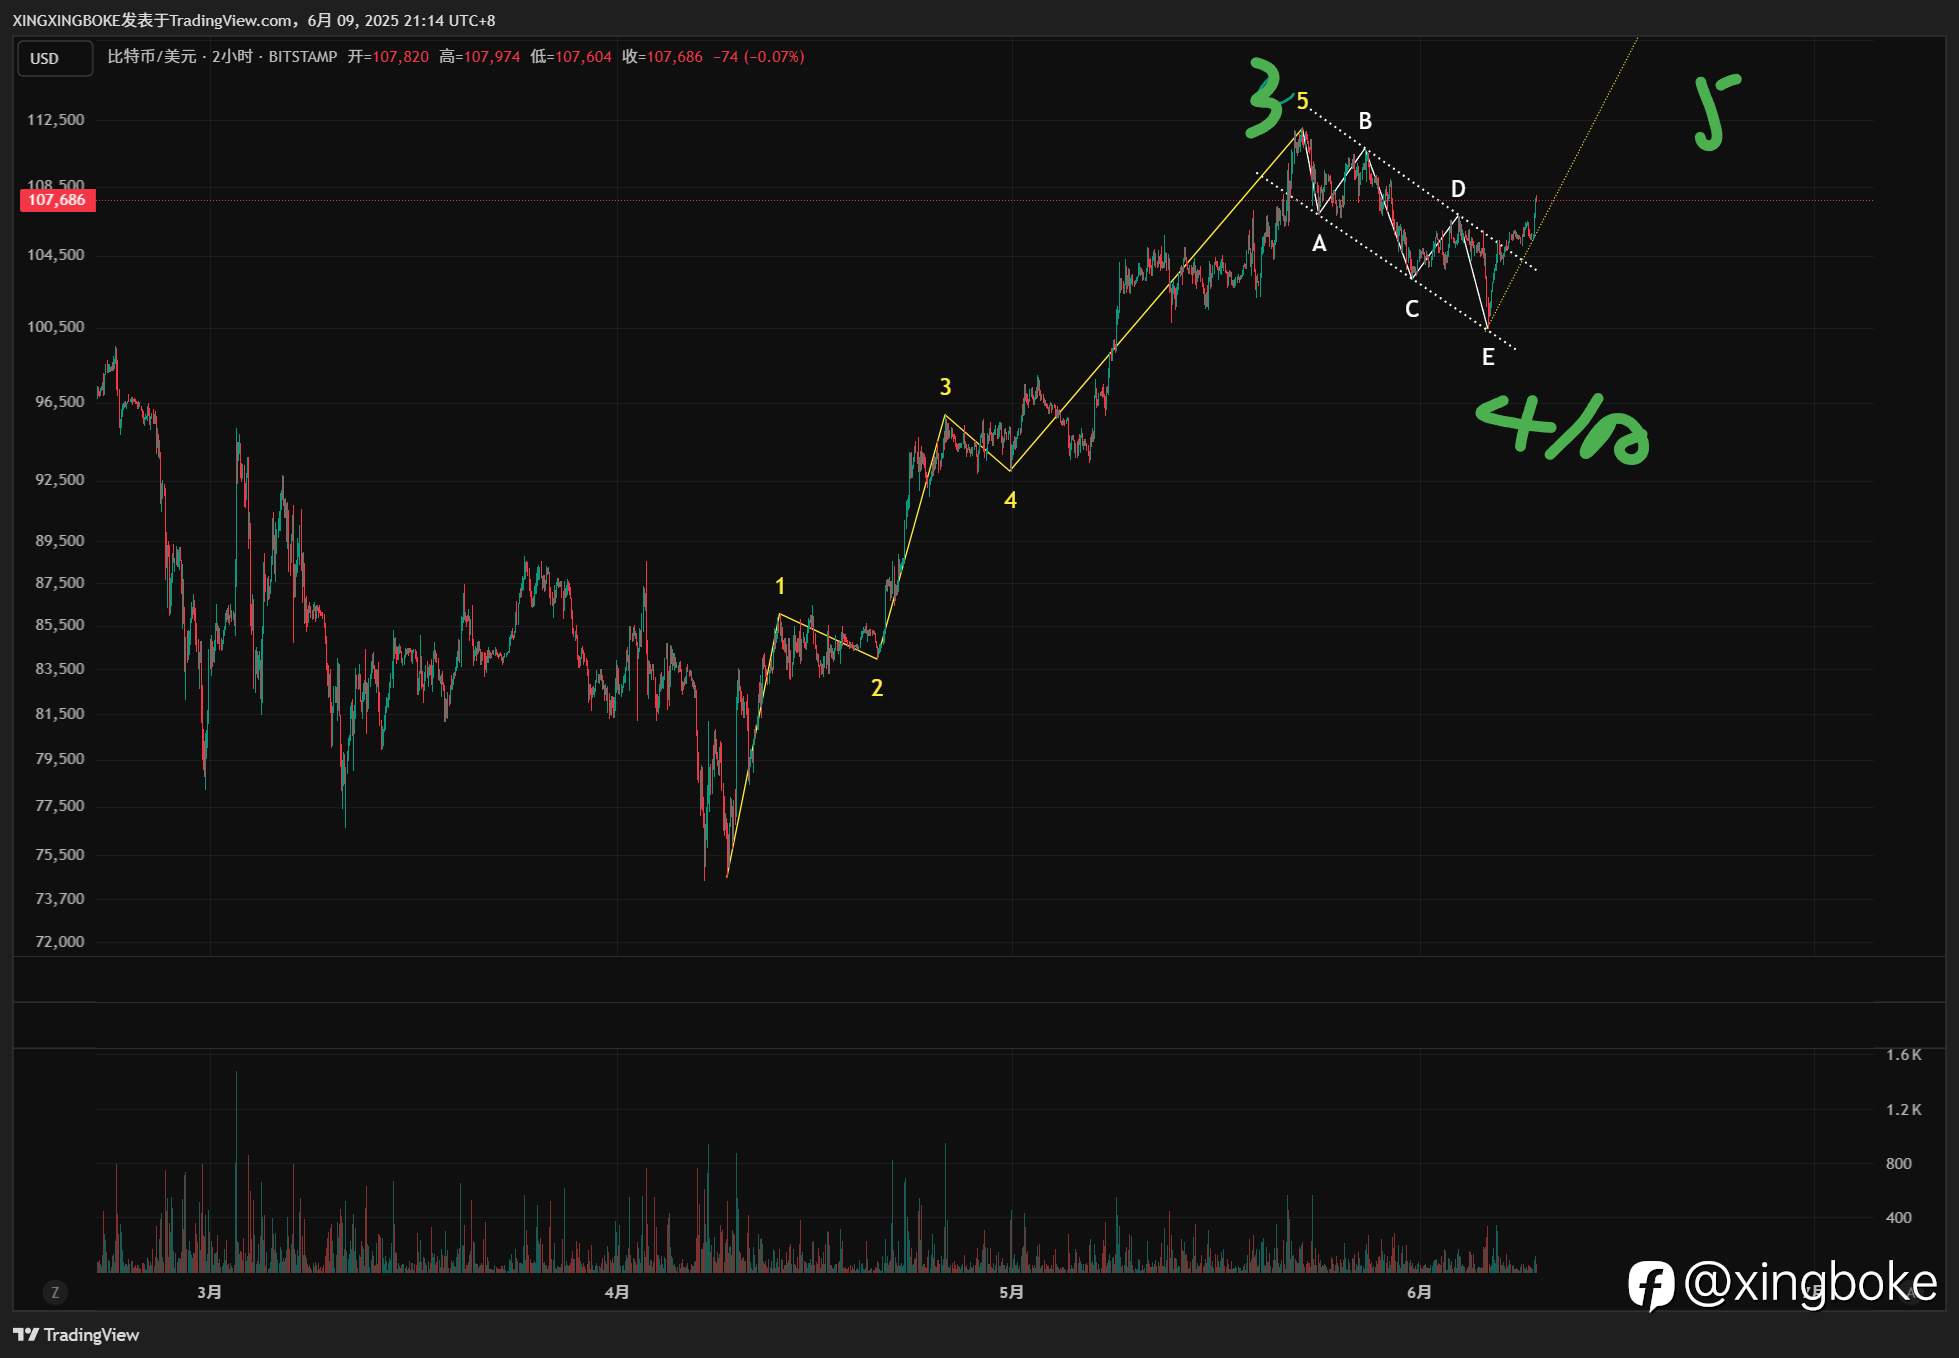Click the low value 低=107,604

[x=571, y=57]
